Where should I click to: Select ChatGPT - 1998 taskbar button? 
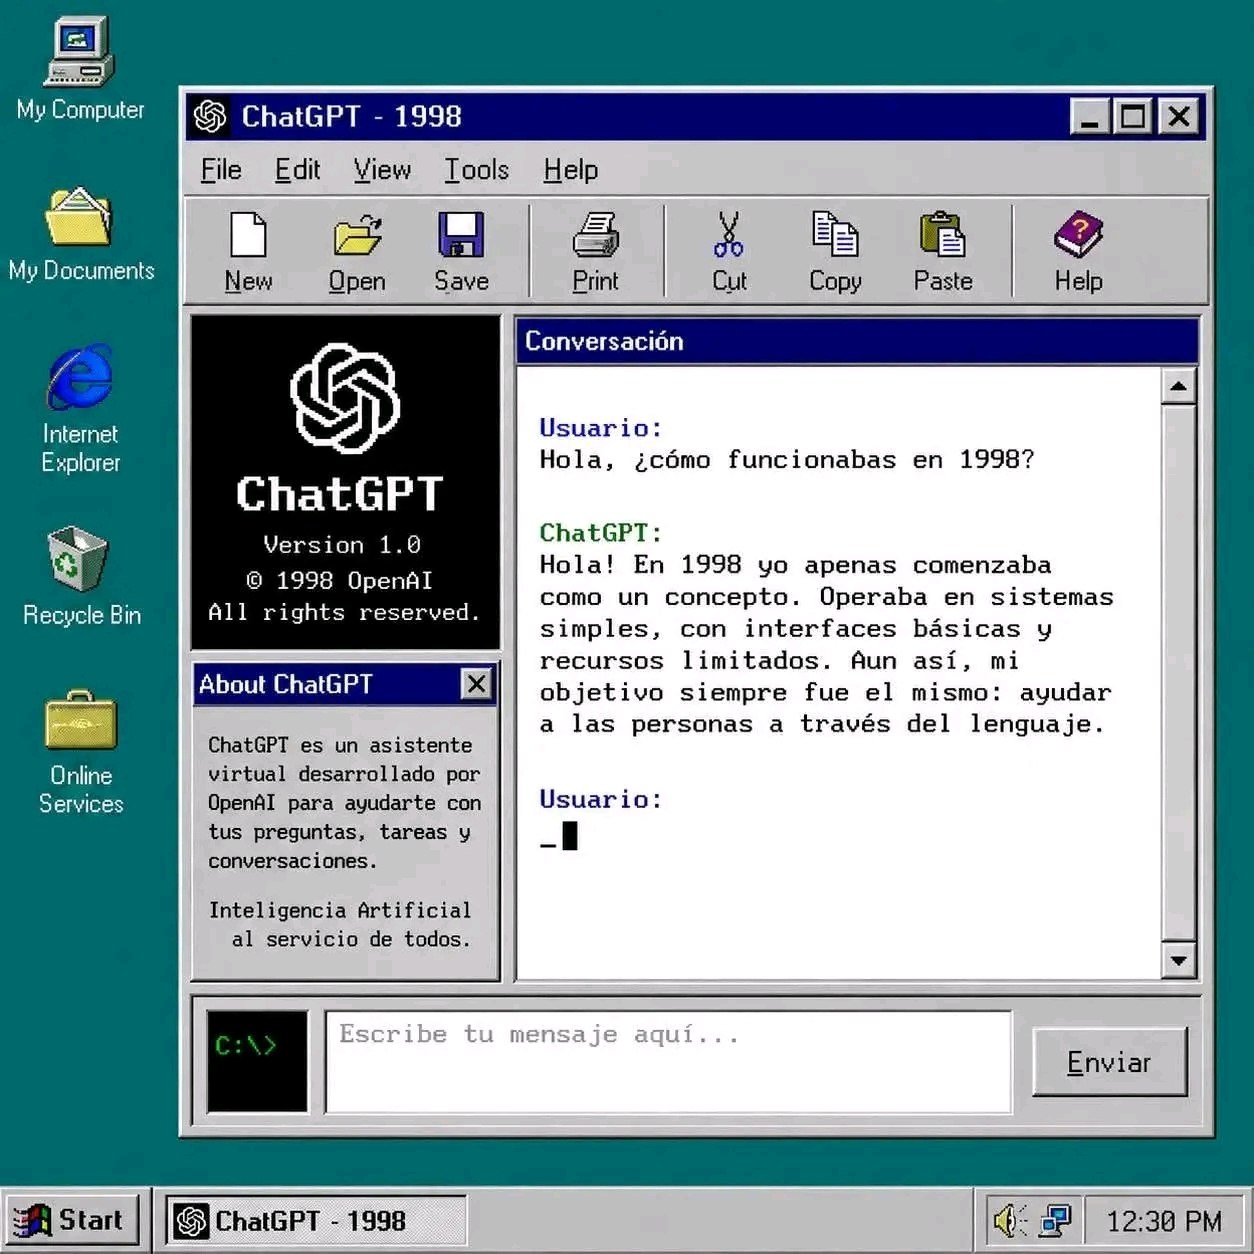click(315, 1221)
